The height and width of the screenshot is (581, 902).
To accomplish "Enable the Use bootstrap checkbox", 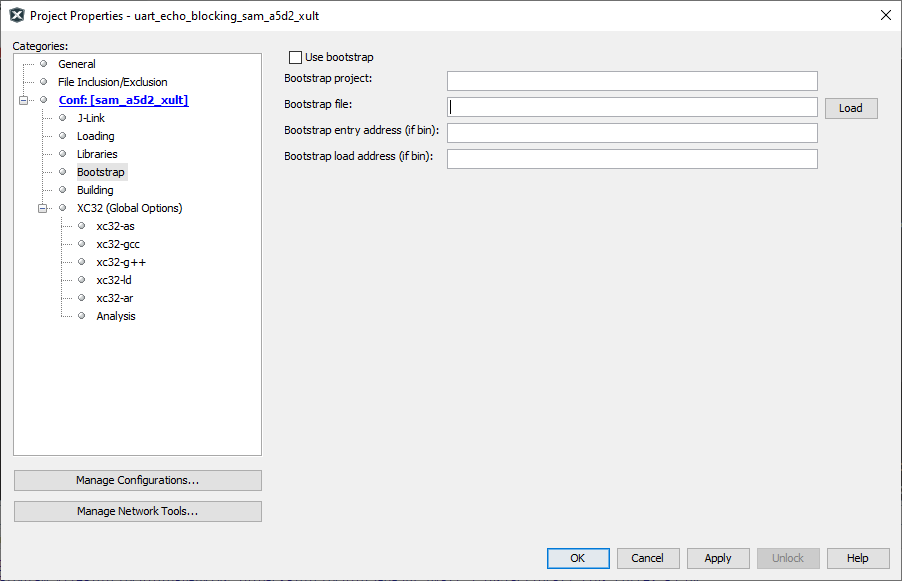I will click(295, 58).
